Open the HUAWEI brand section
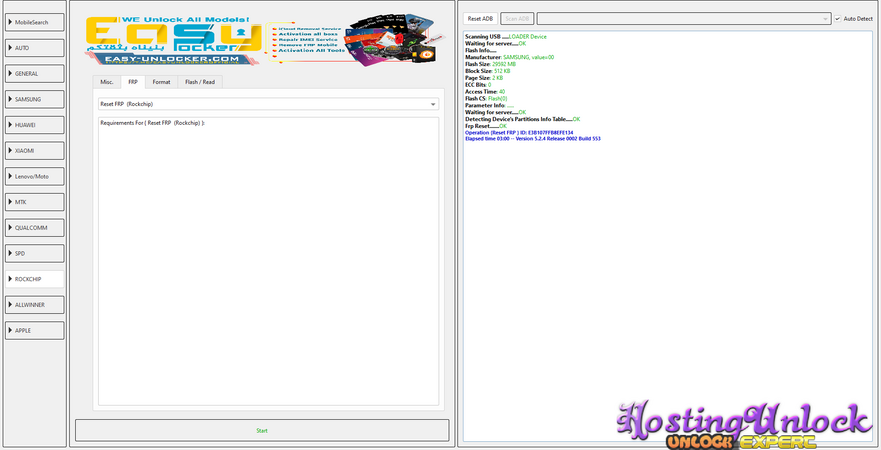The width and height of the screenshot is (881, 450). tap(34, 125)
